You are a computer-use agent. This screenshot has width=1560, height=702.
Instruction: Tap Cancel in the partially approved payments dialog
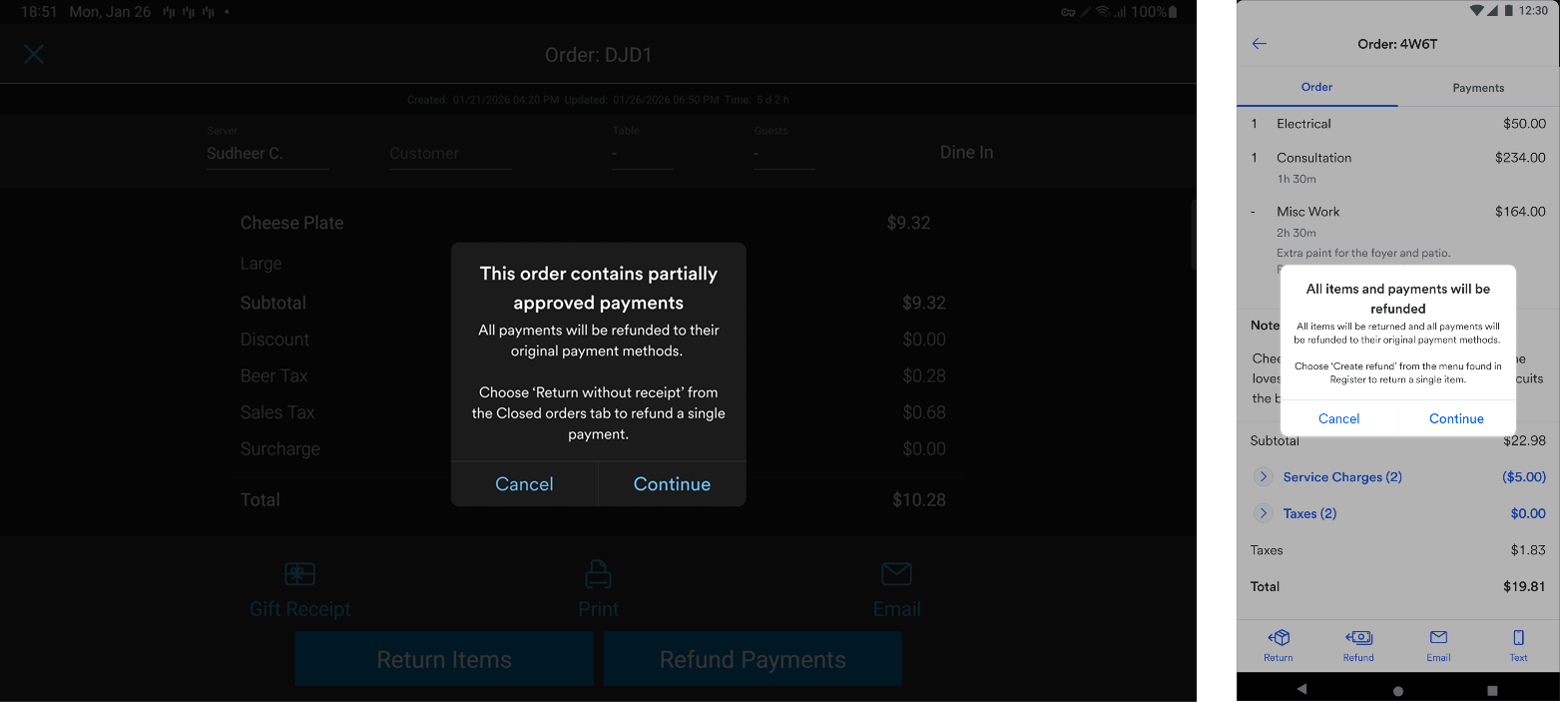(524, 484)
